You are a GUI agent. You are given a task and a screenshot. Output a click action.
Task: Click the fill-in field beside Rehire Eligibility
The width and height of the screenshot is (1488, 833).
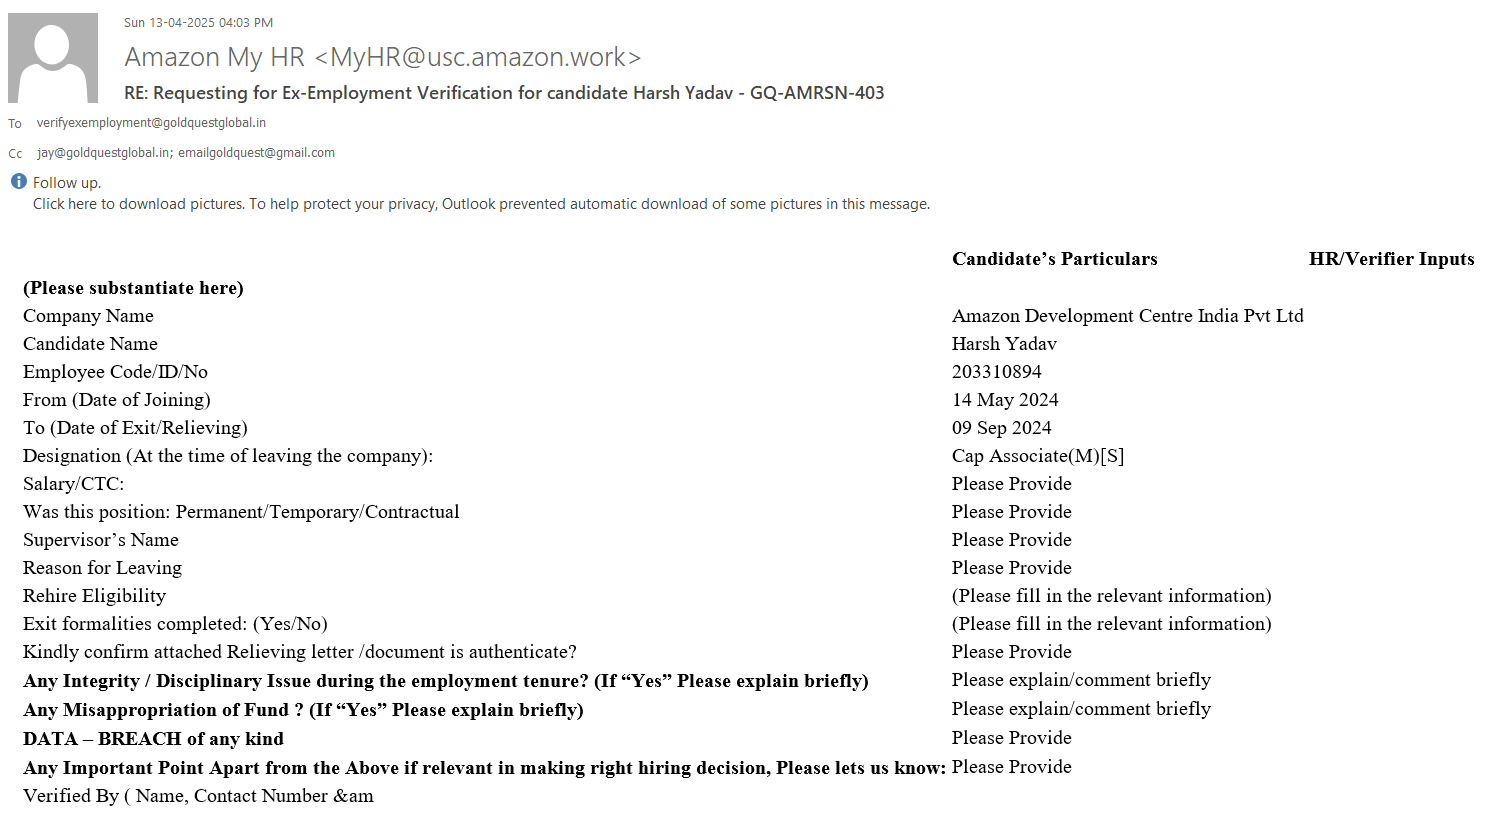[x=1111, y=596]
